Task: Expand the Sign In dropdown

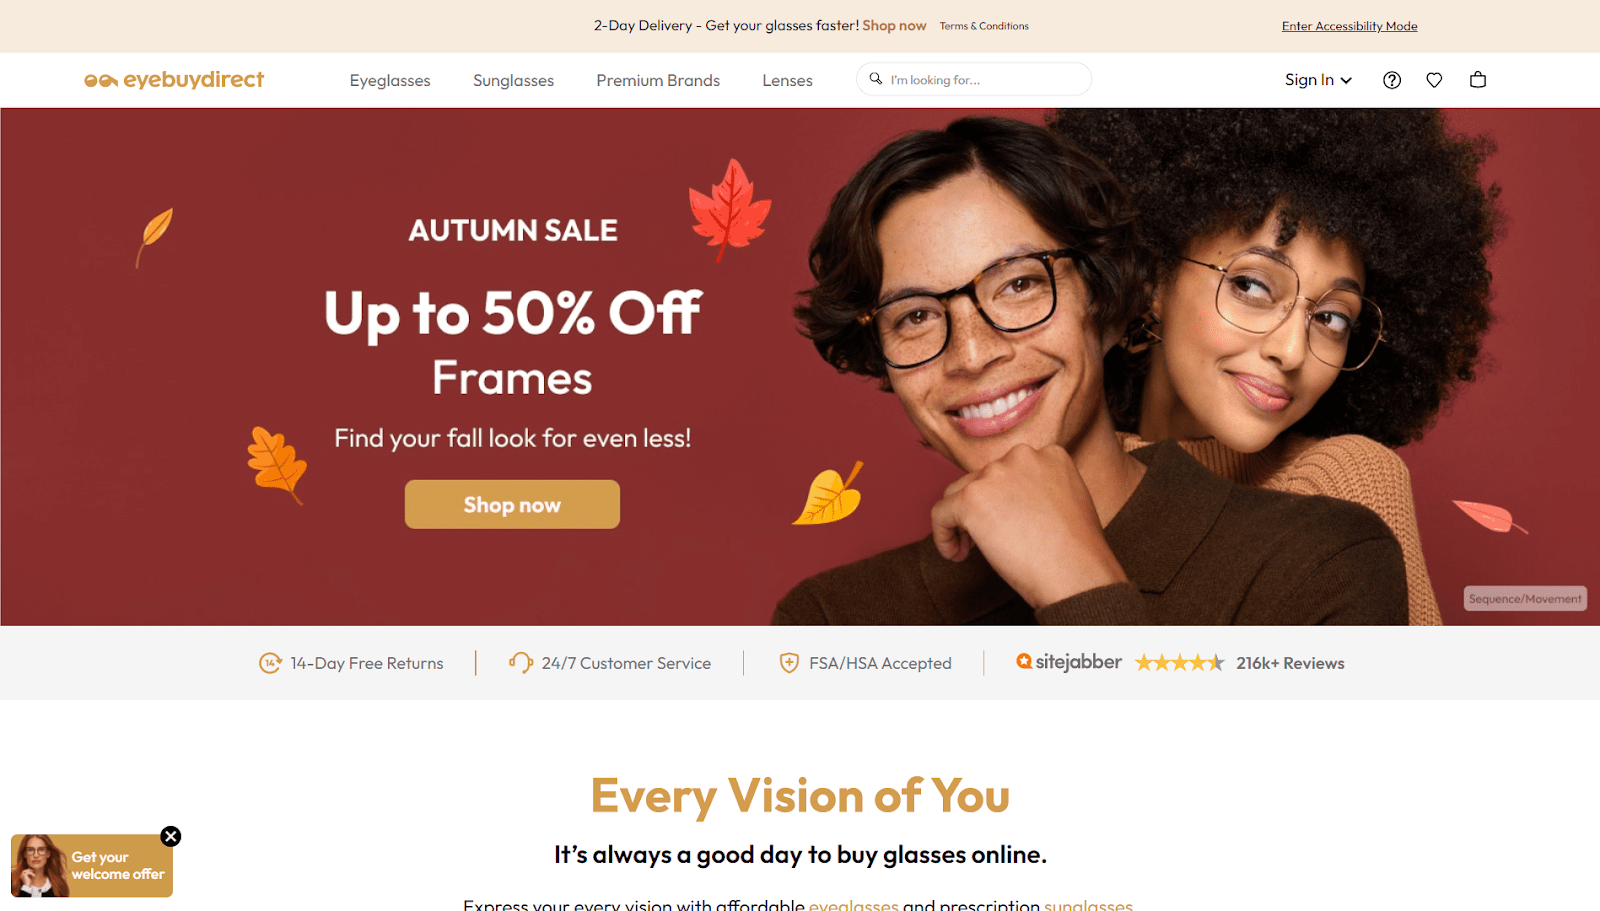Action: pyautogui.click(x=1318, y=80)
